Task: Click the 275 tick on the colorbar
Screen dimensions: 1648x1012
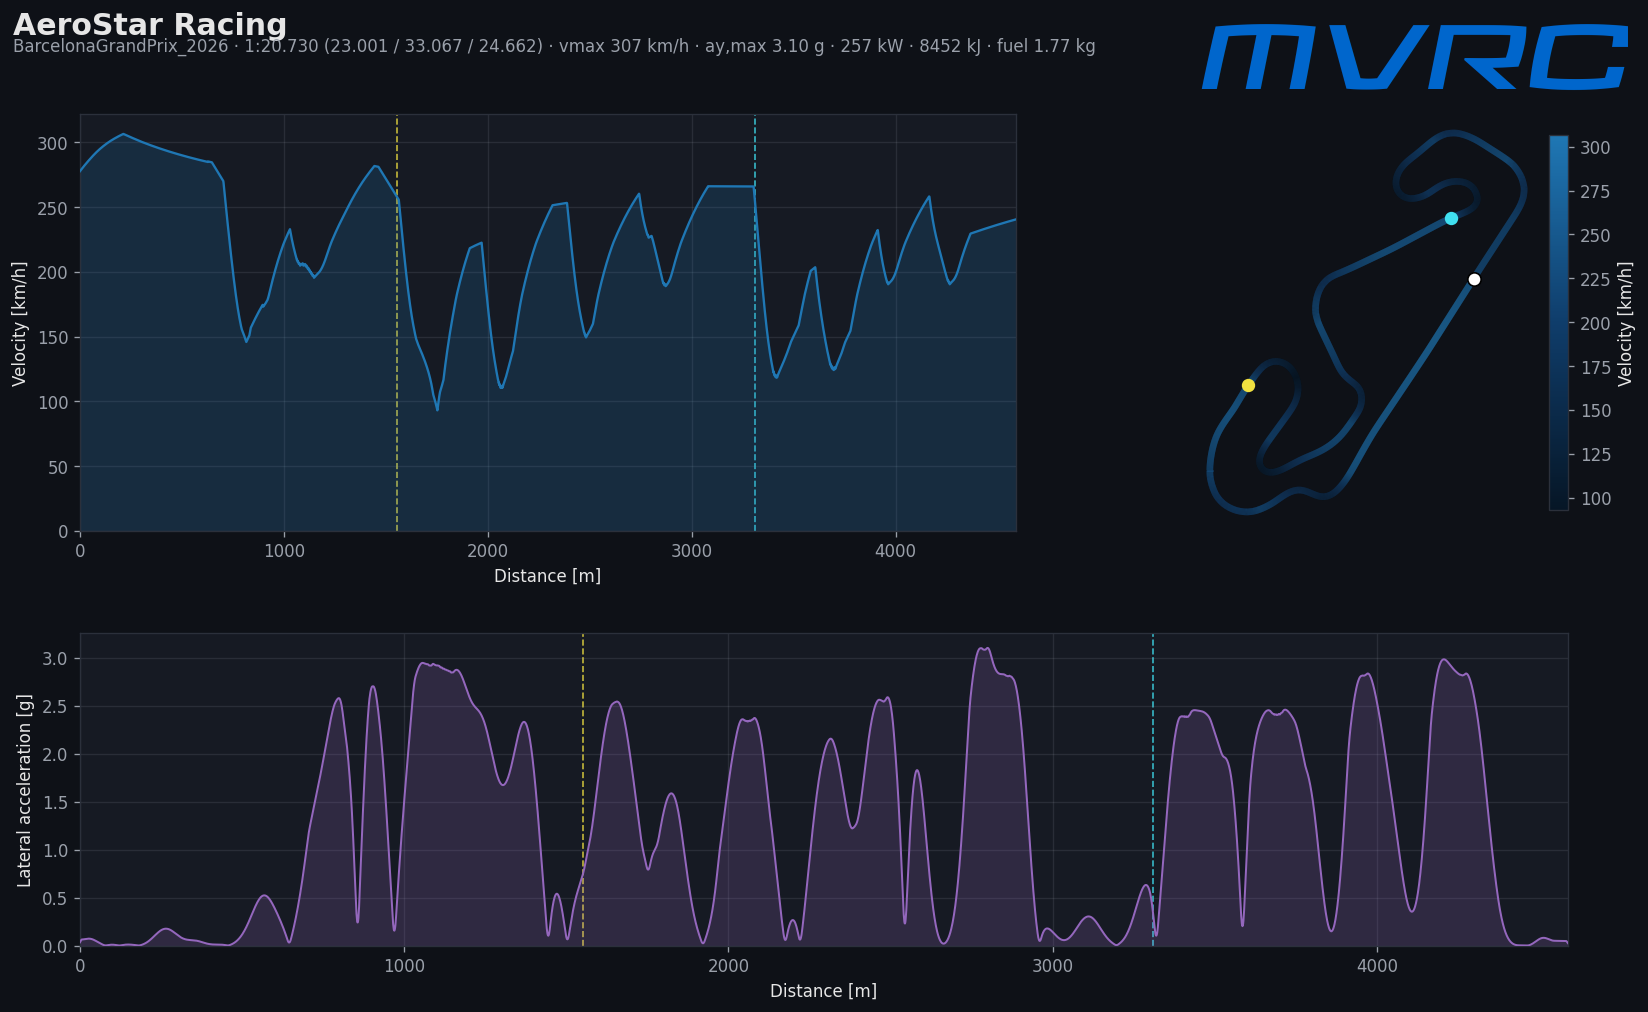Action: click(1595, 192)
